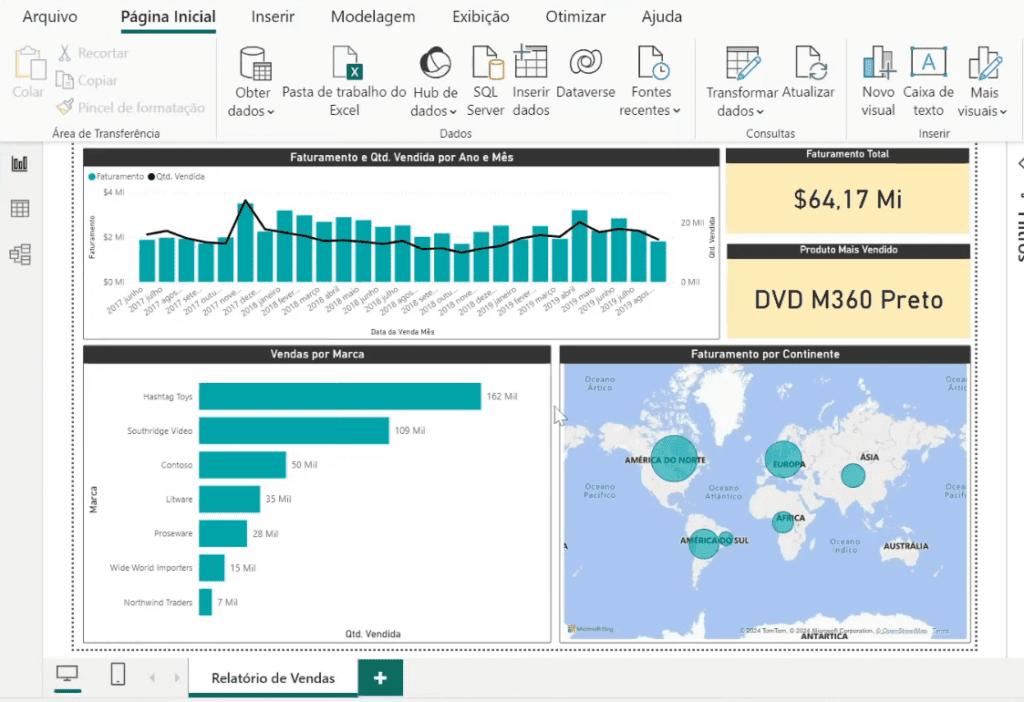Open Obter dados database icon
1024x702 pixels.
[x=255, y=63]
